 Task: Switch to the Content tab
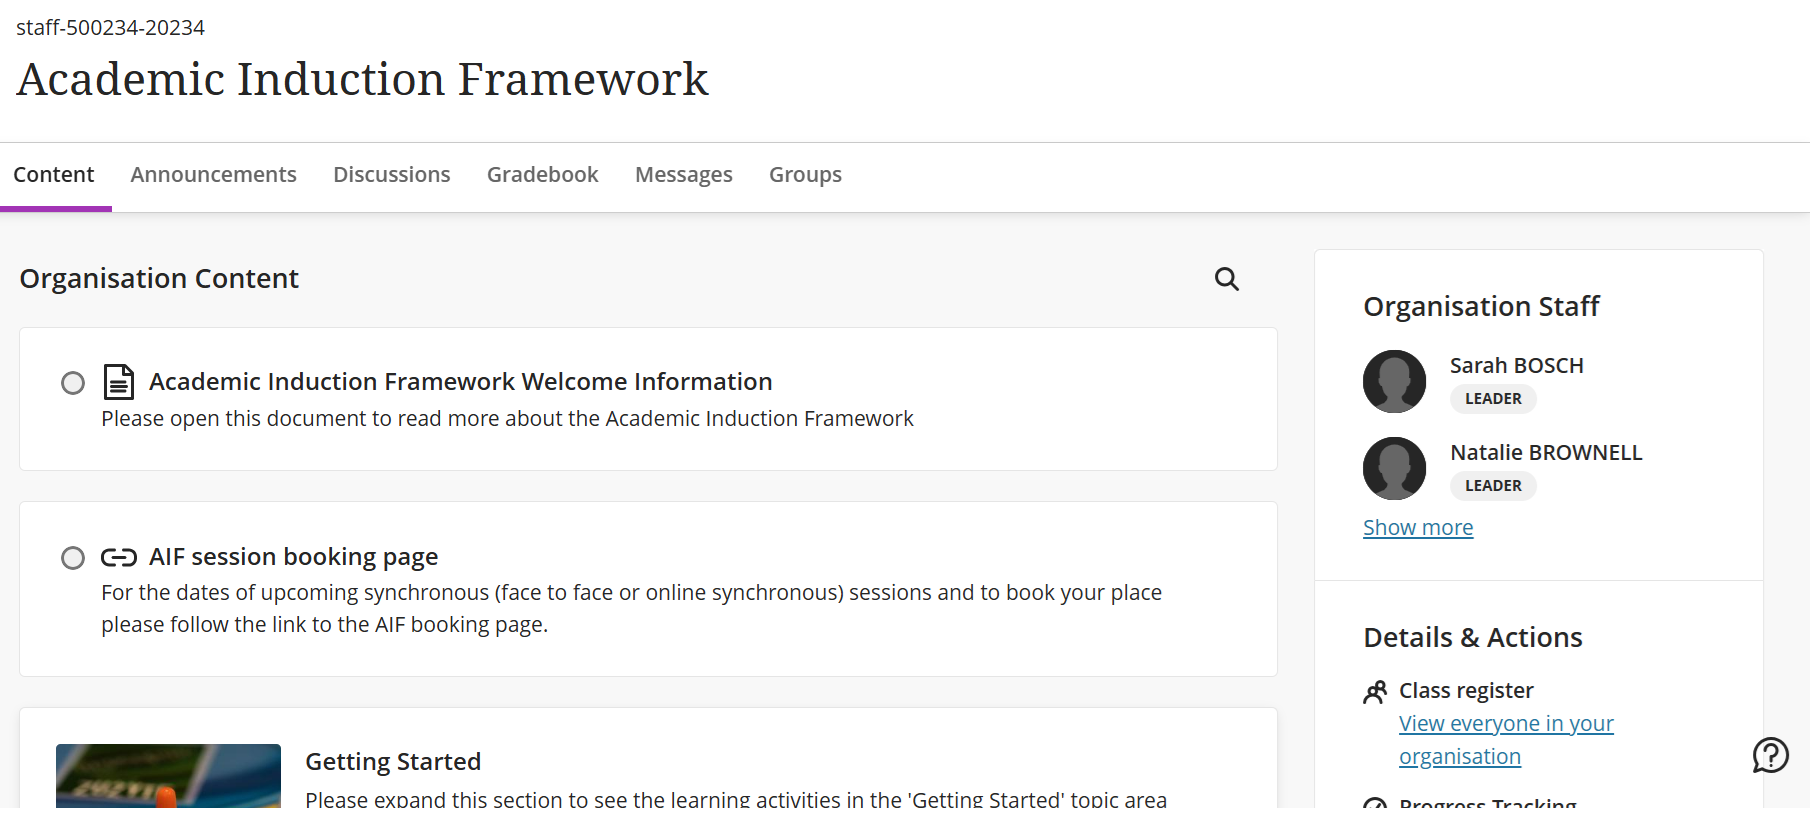(x=54, y=175)
